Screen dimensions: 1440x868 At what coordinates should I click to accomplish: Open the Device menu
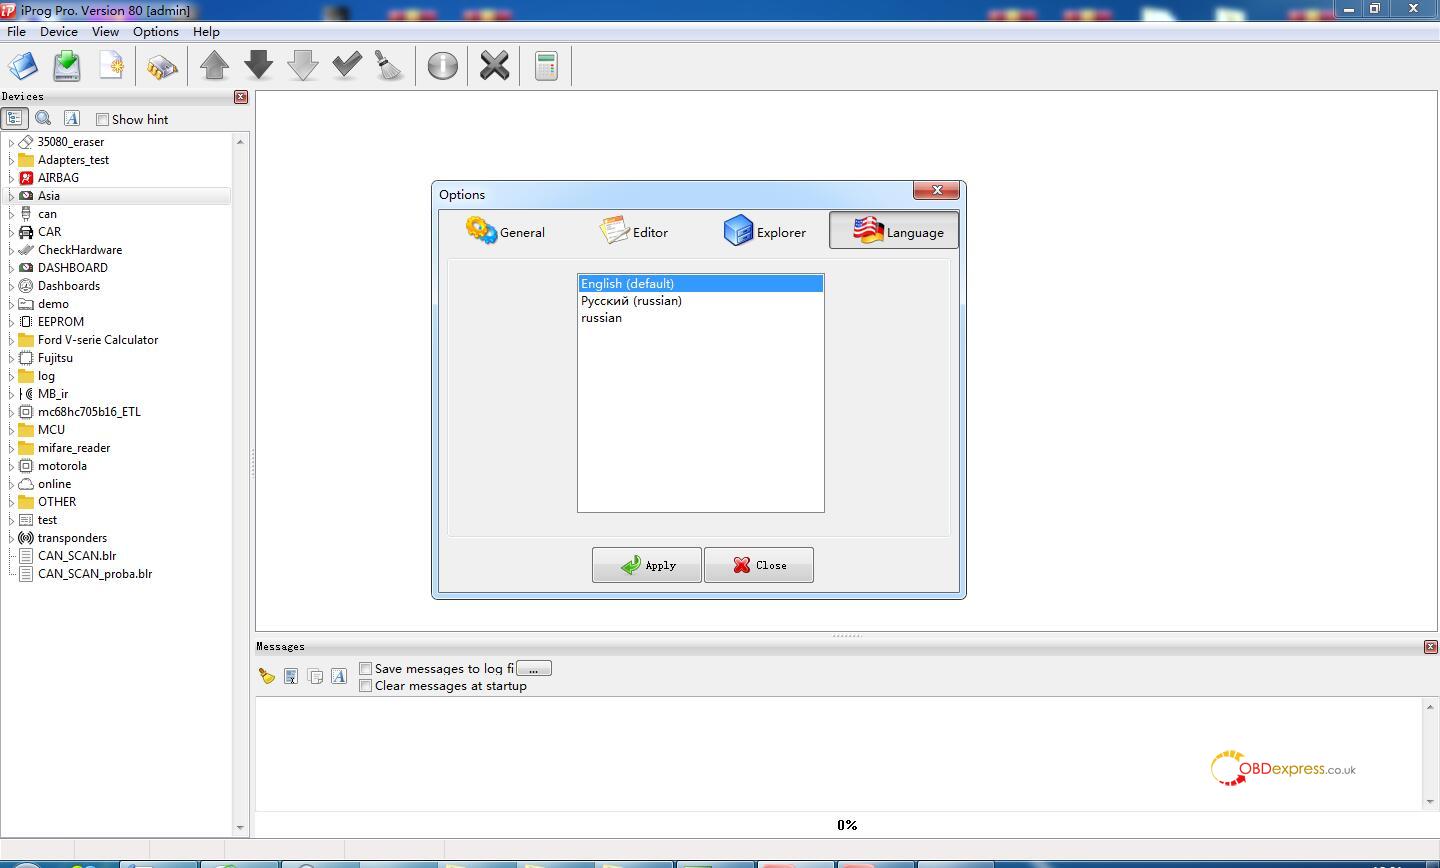point(59,31)
